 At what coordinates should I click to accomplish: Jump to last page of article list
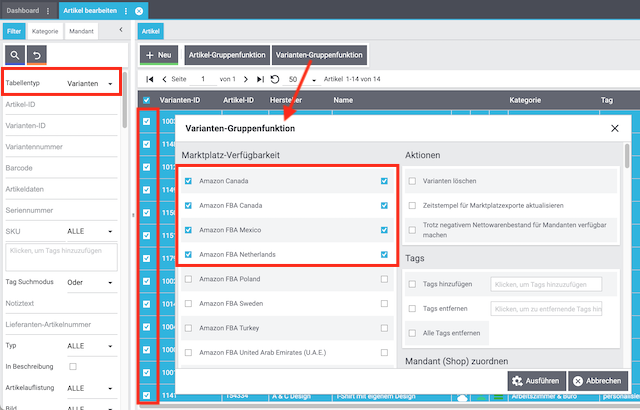pyautogui.click(x=259, y=79)
